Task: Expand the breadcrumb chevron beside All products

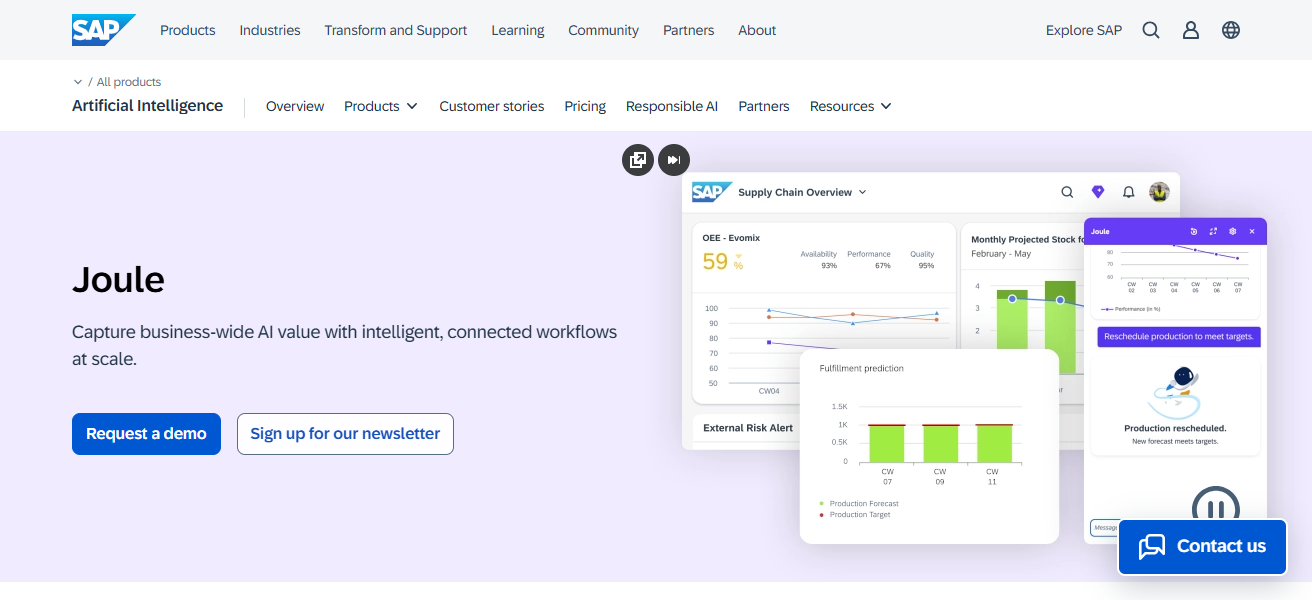Action: coord(78,82)
